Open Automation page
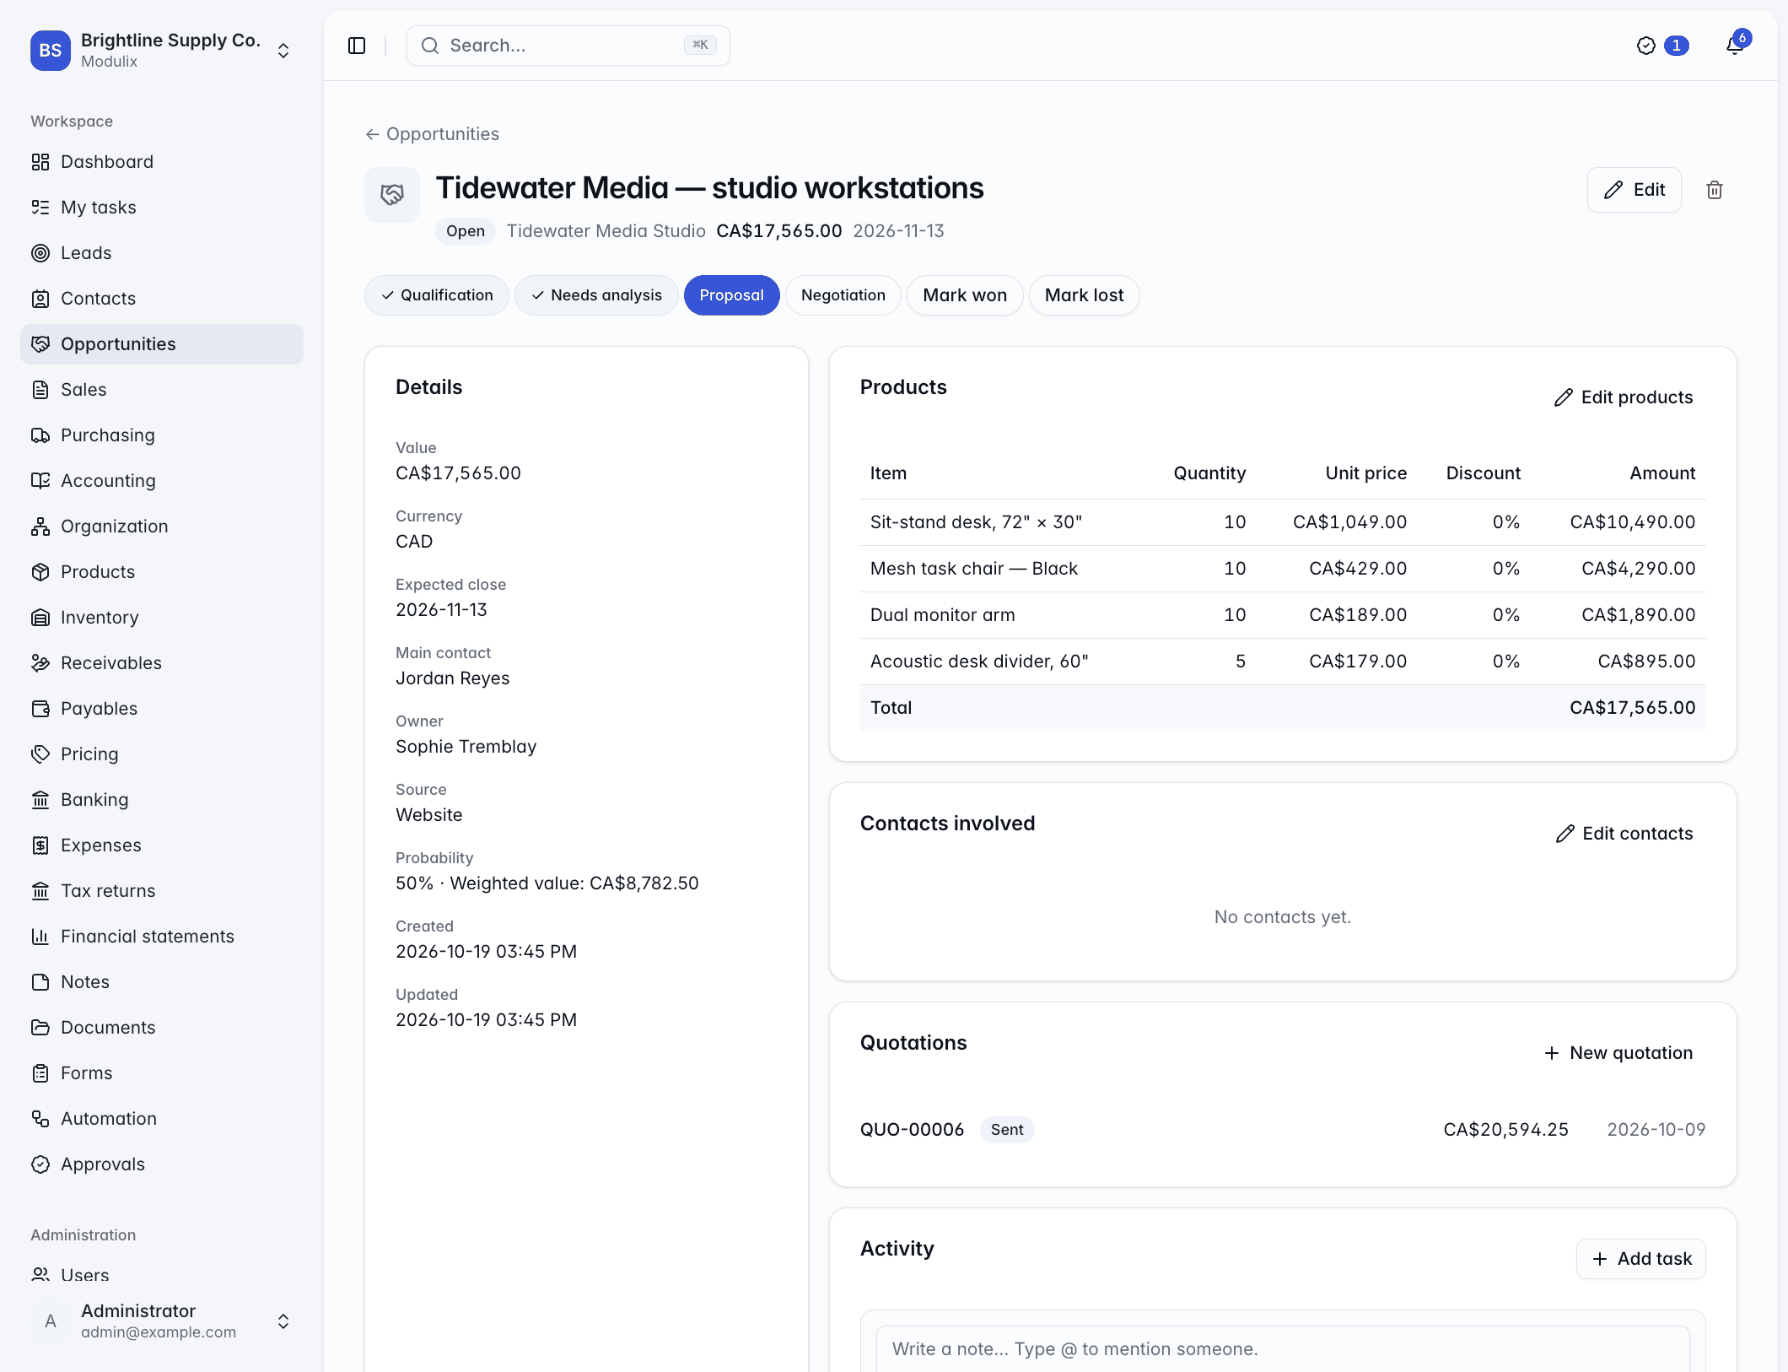 pos(162,1118)
